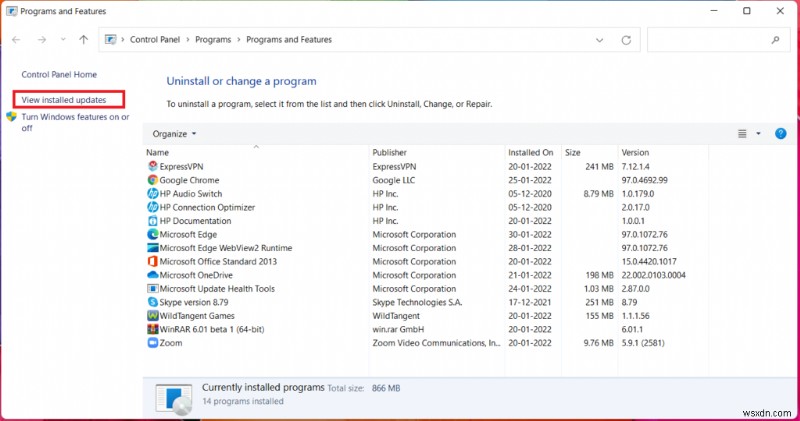Click the ExpressVPN program icon

[x=153, y=166]
